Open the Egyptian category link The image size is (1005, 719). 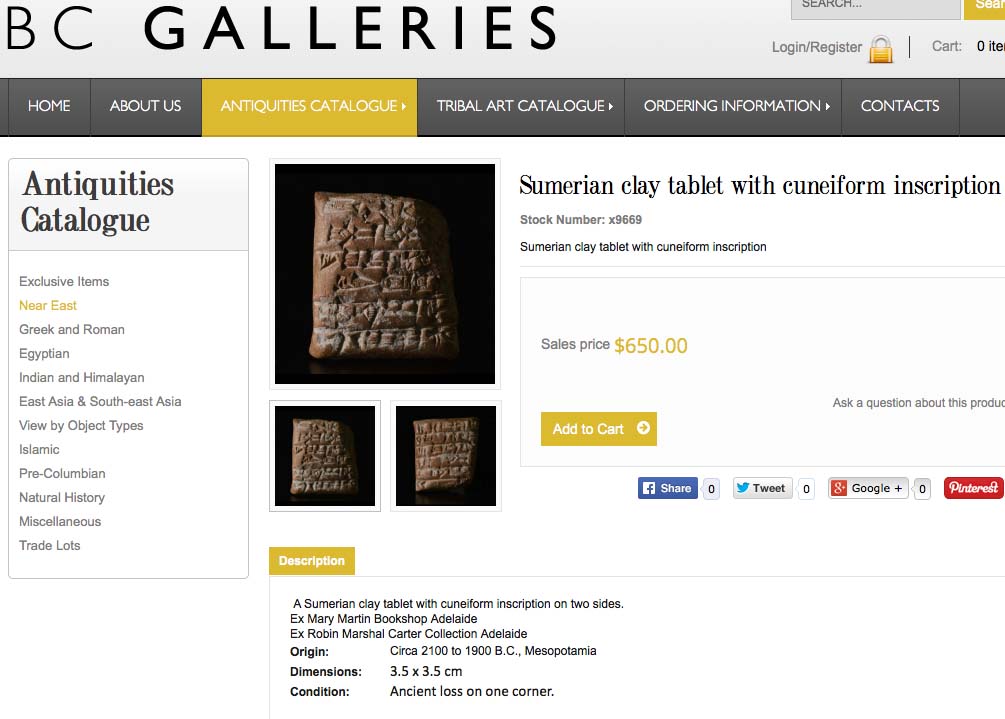(x=44, y=353)
